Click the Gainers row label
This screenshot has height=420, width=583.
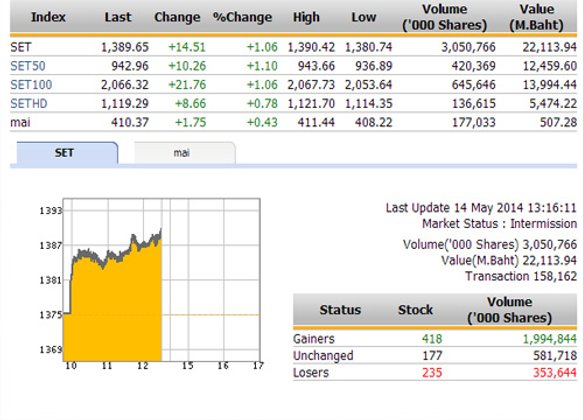click(x=314, y=339)
